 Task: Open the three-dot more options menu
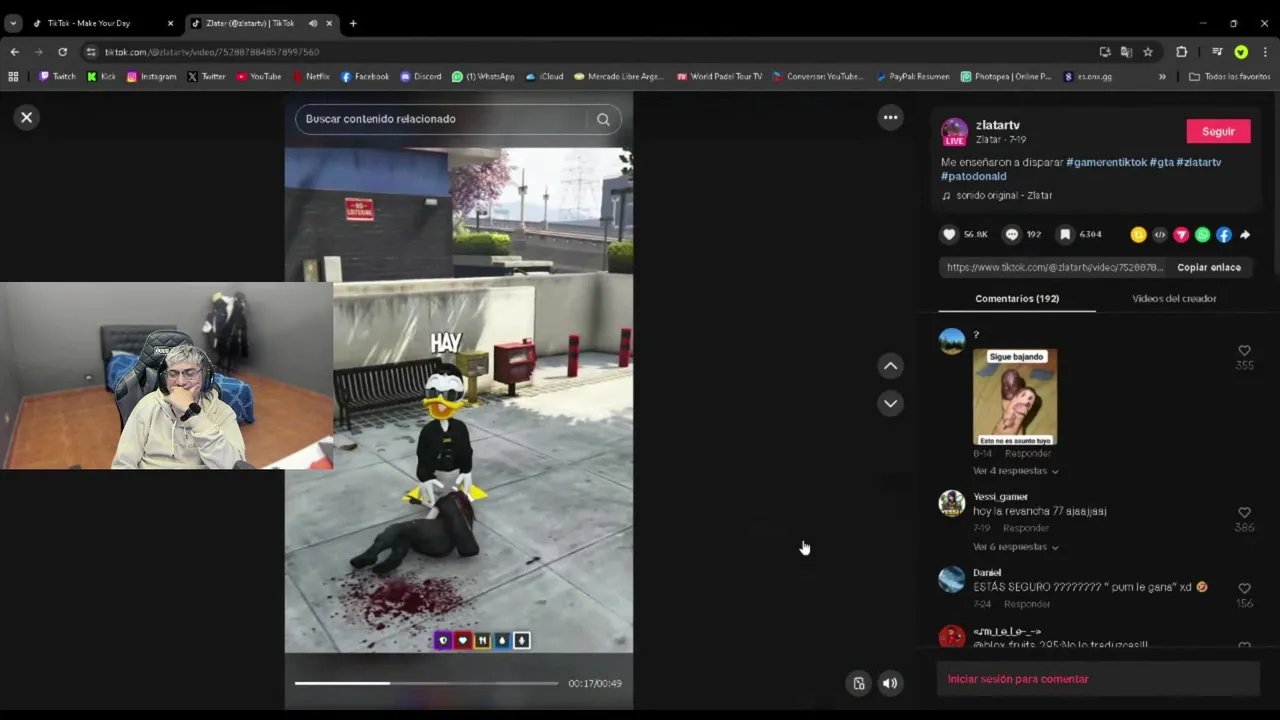click(x=890, y=117)
